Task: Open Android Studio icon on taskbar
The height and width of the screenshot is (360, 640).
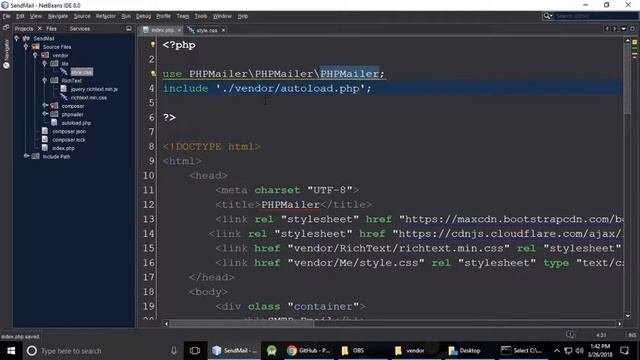Action: tap(271, 351)
